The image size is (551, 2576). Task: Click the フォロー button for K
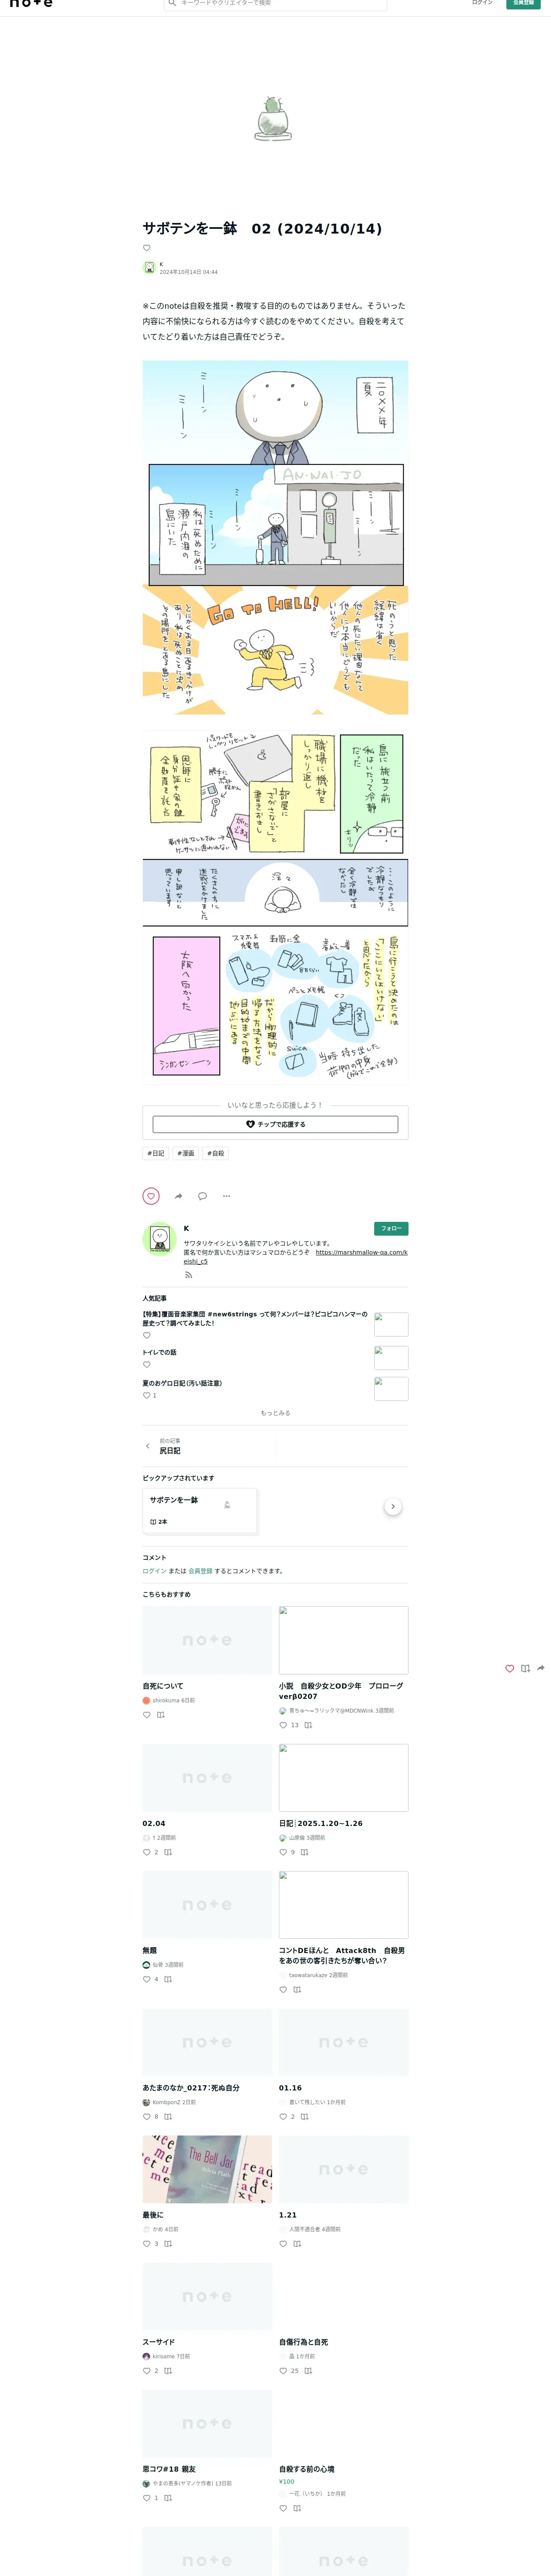[x=391, y=1228]
